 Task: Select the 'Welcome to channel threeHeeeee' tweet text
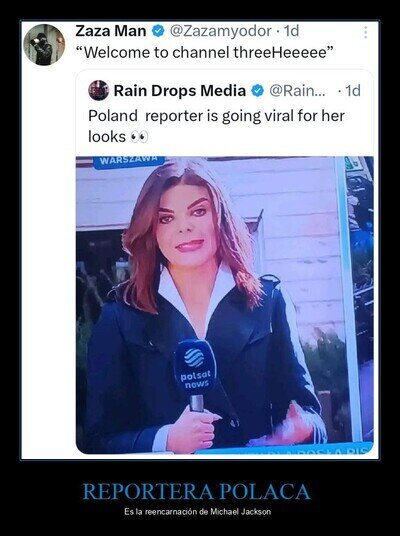point(204,53)
